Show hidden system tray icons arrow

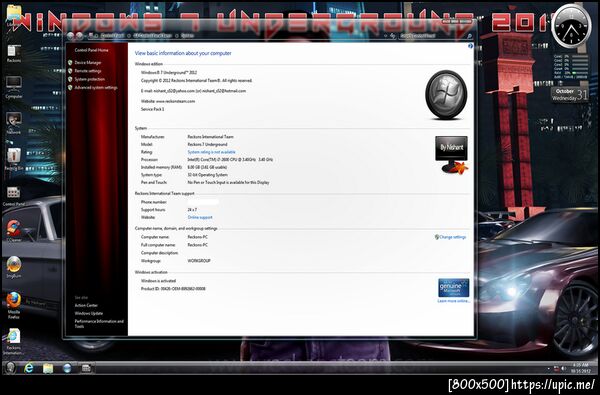(548, 369)
